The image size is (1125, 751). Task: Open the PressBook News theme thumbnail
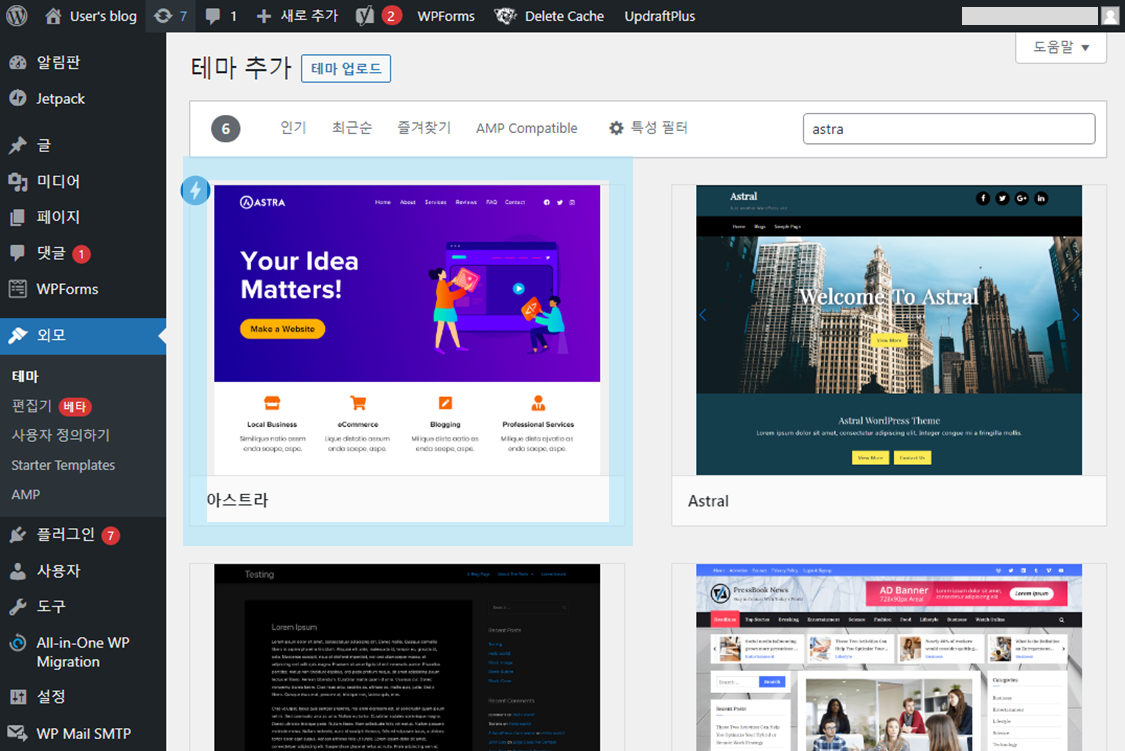[889, 657]
